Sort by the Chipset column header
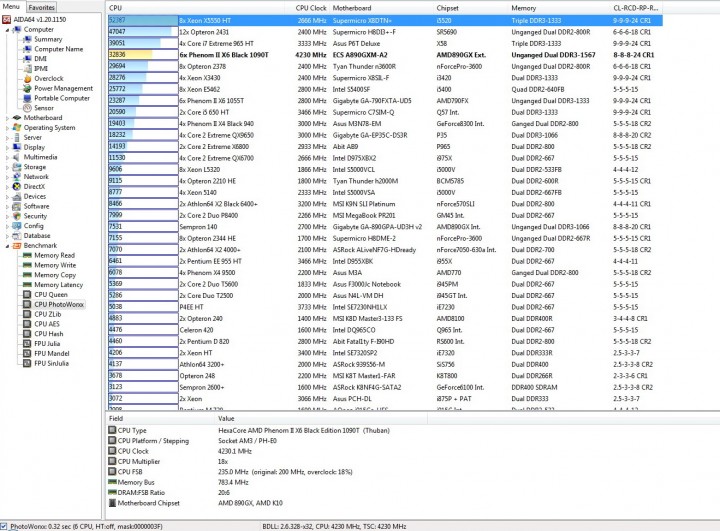The width and height of the screenshot is (720, 531). [471, 8]
